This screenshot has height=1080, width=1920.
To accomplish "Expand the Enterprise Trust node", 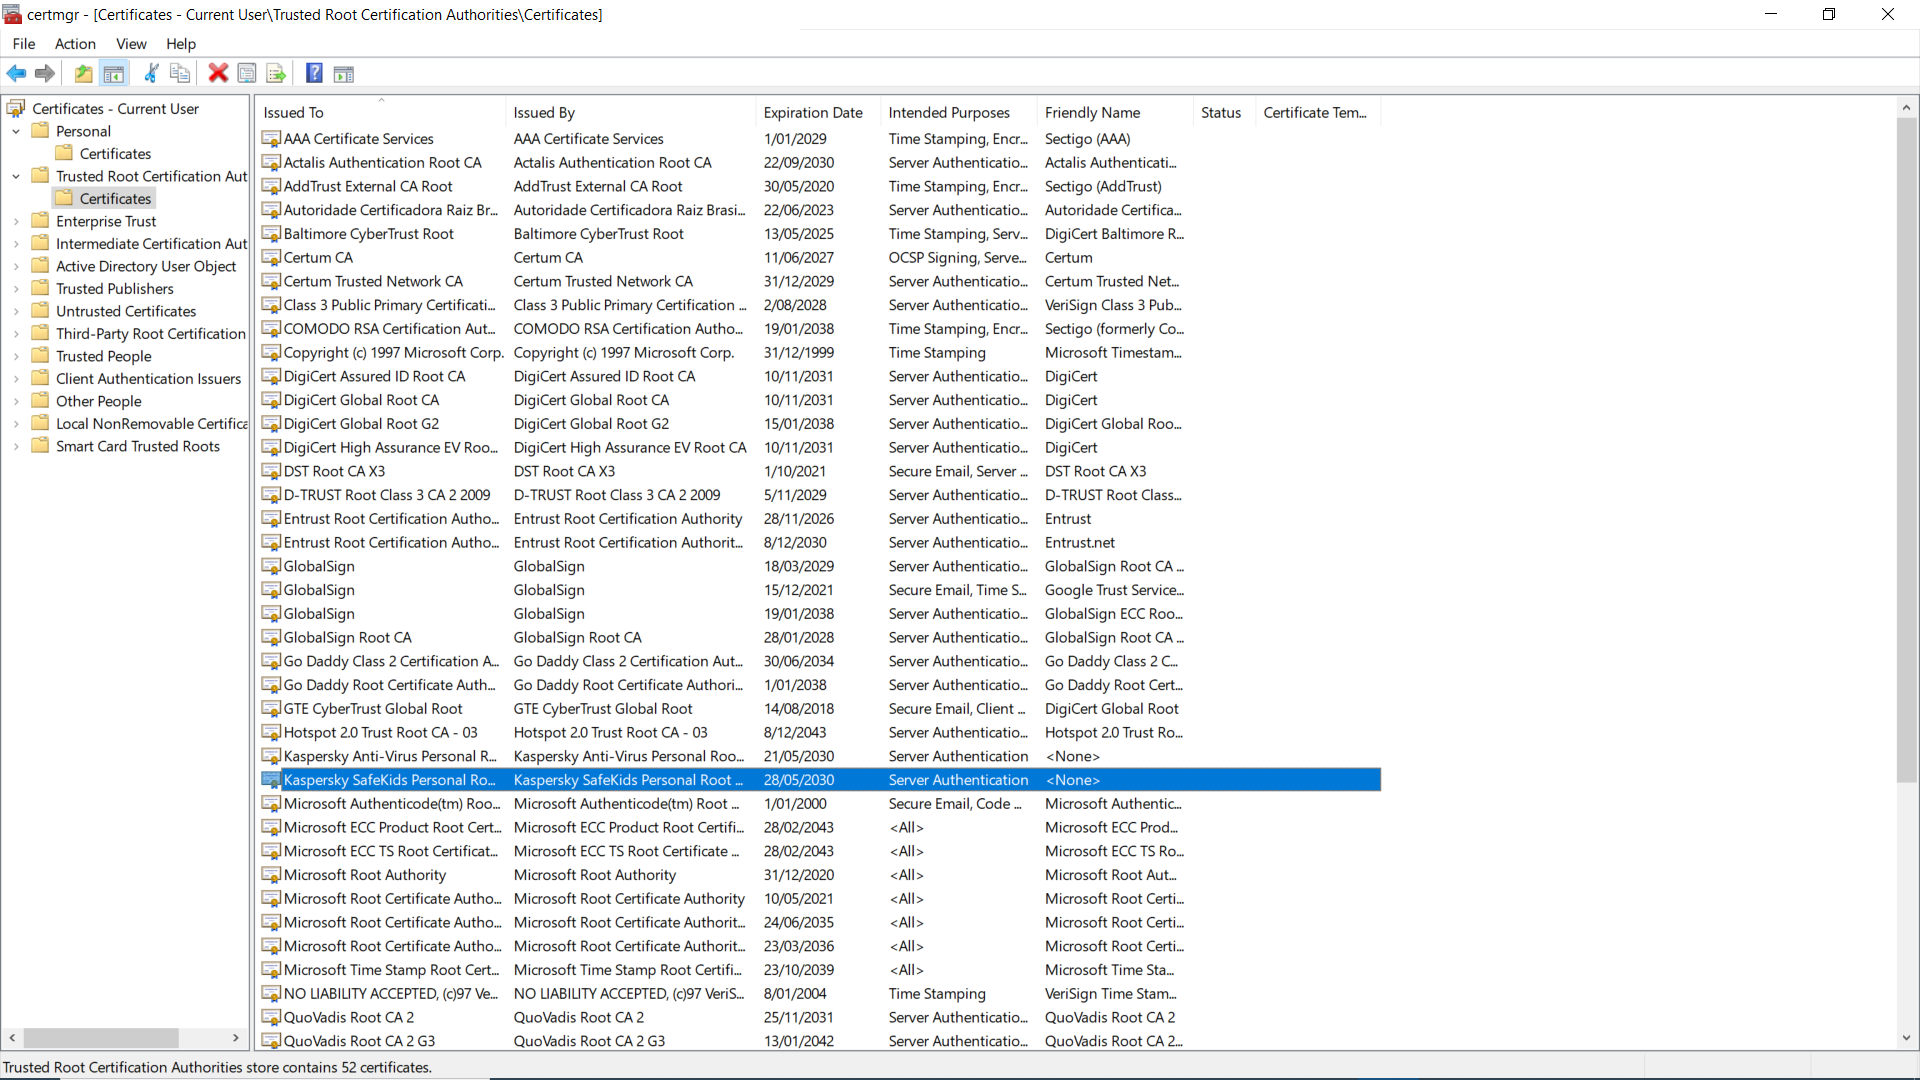I will pyautogui.click(x=16, y=221).
